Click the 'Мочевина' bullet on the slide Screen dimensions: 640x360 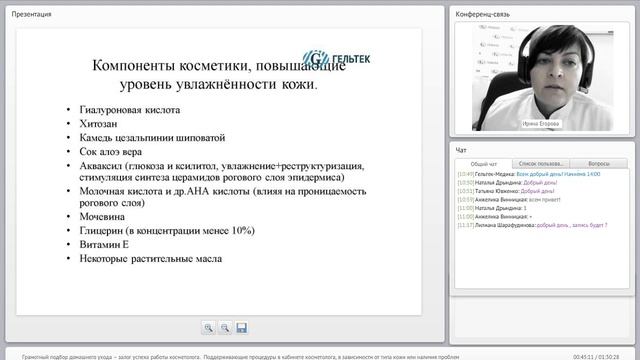(x=102, y=217)
